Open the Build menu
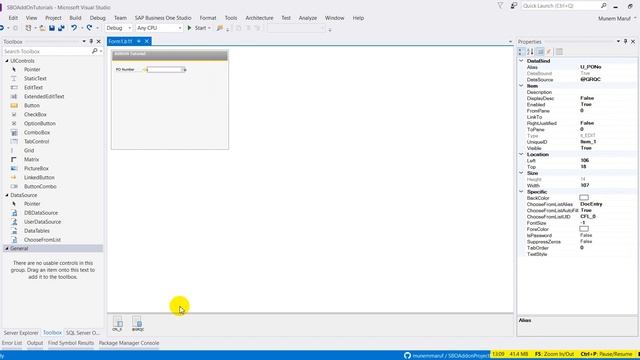This screenshot has height=360, width=640. pos(75,18)
